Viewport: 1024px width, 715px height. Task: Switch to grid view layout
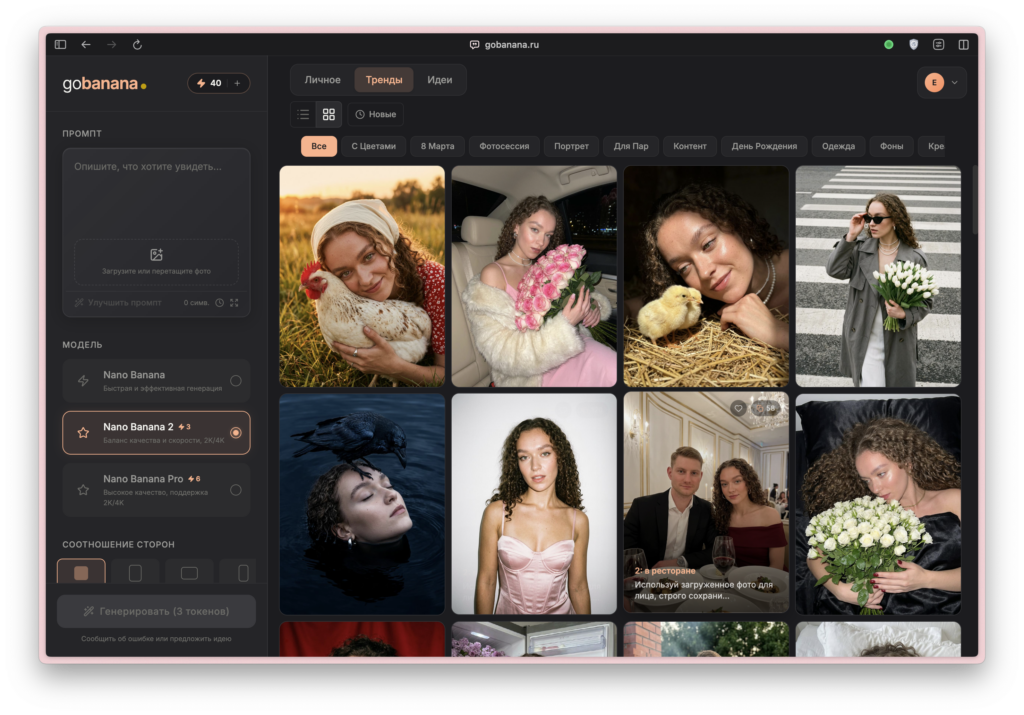coord(328,114)
